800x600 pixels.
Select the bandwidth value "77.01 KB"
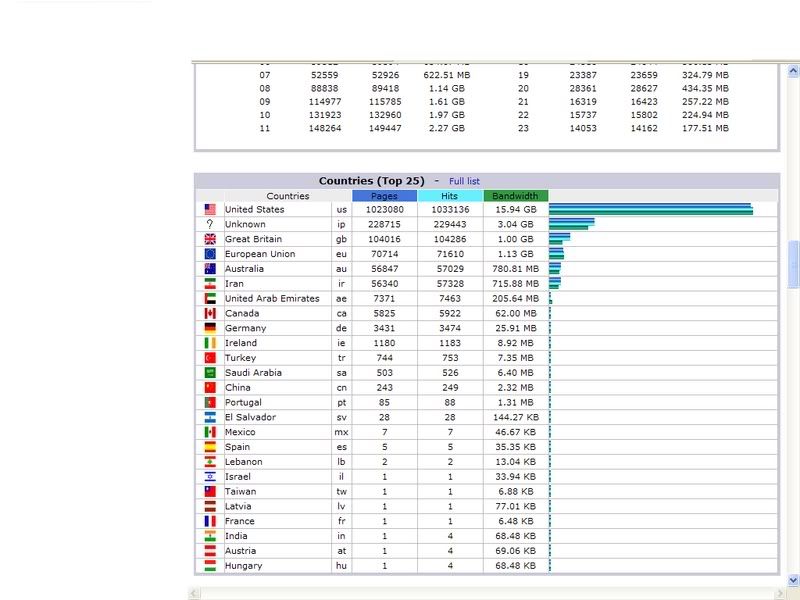click(516, 506)
